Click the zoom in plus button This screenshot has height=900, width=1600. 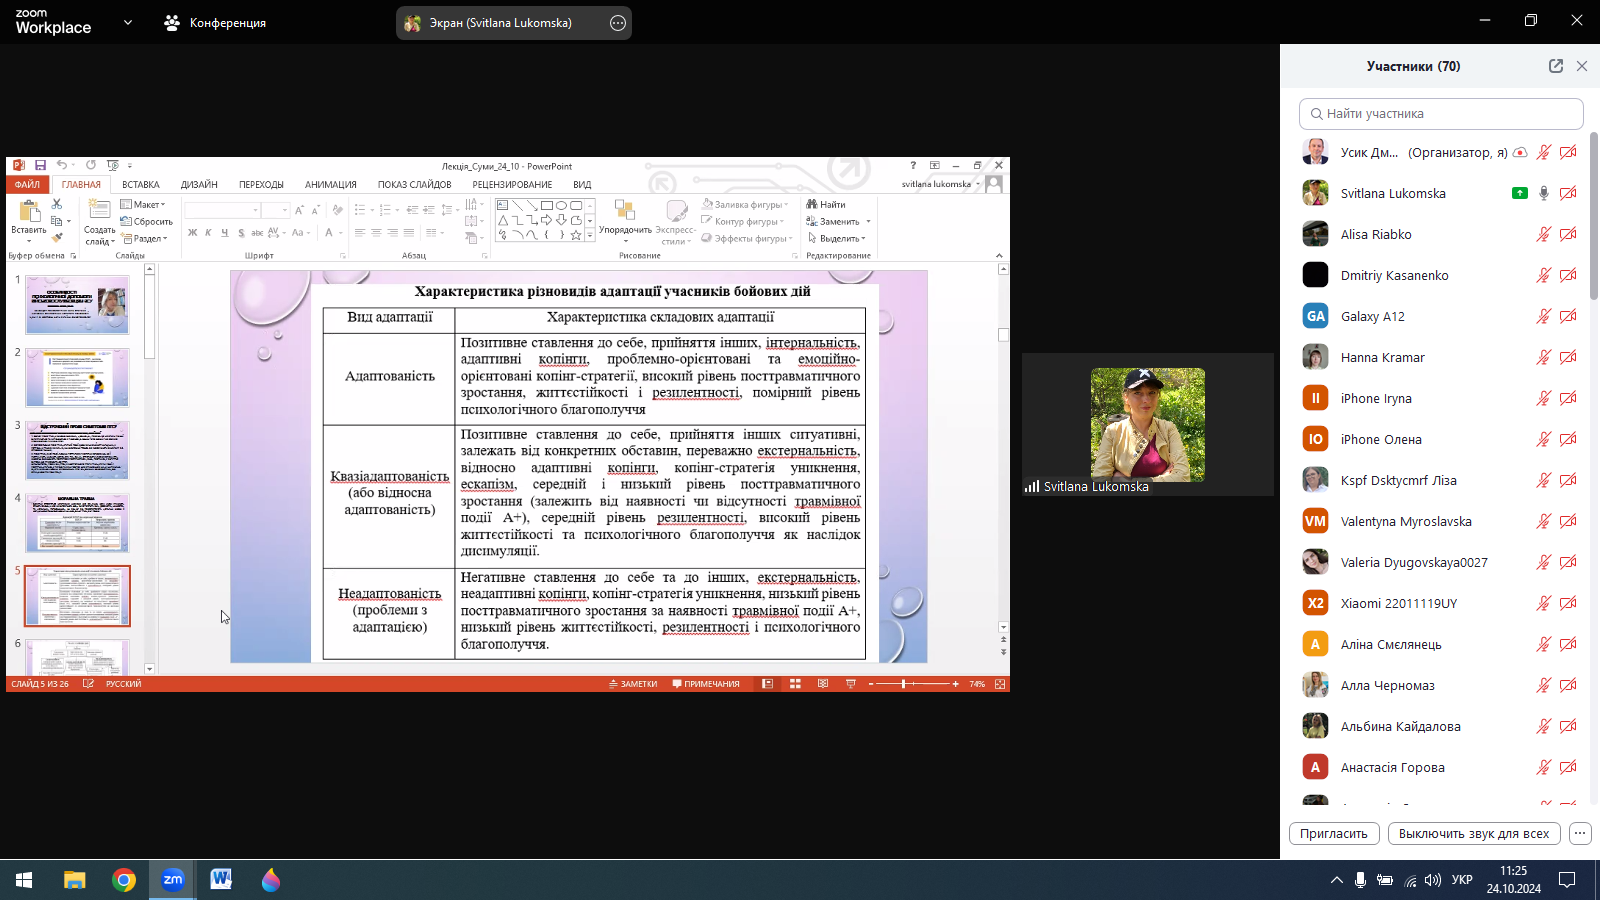(x=956, y=684)
